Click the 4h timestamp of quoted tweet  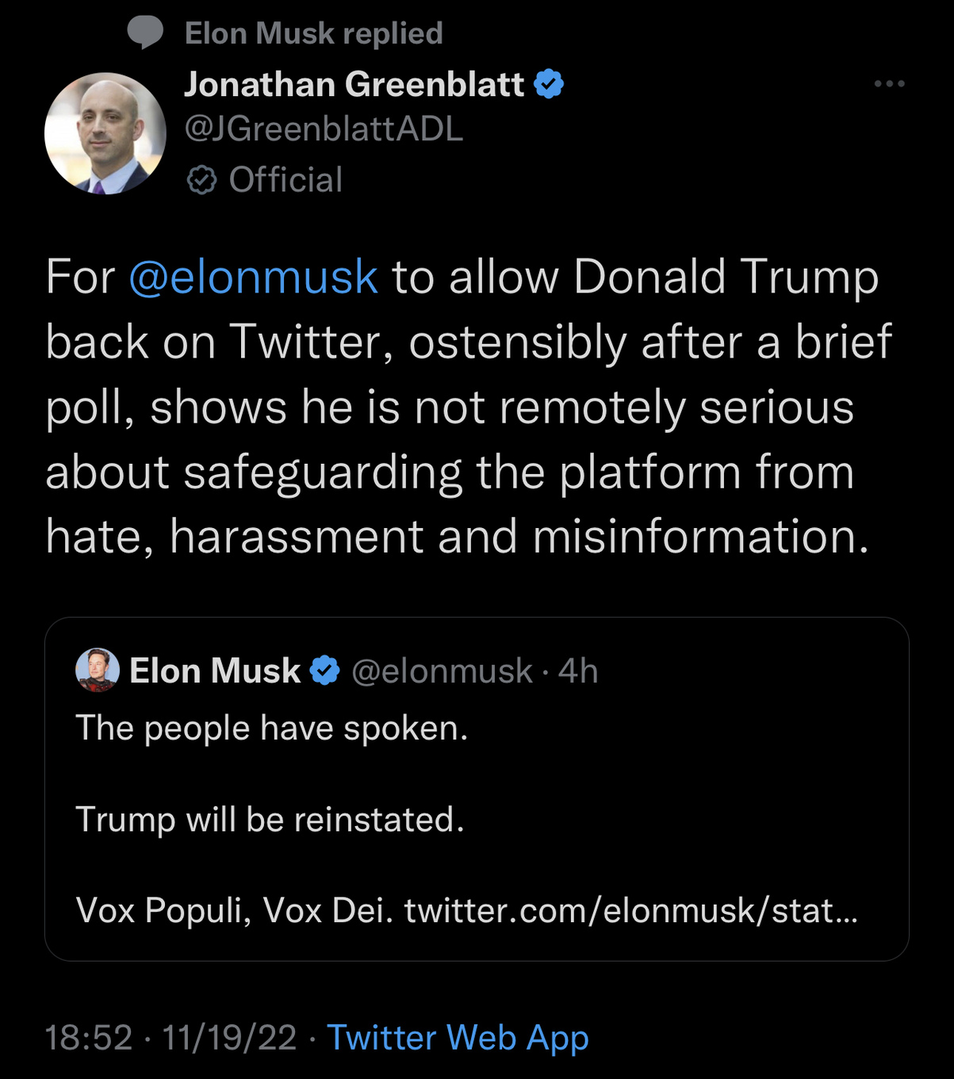coord(578,671)
